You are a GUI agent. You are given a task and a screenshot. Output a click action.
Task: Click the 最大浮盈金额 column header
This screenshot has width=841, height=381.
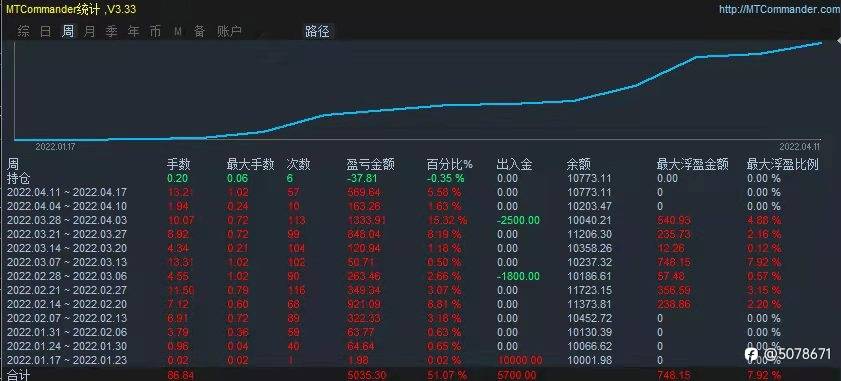[693, 165]
